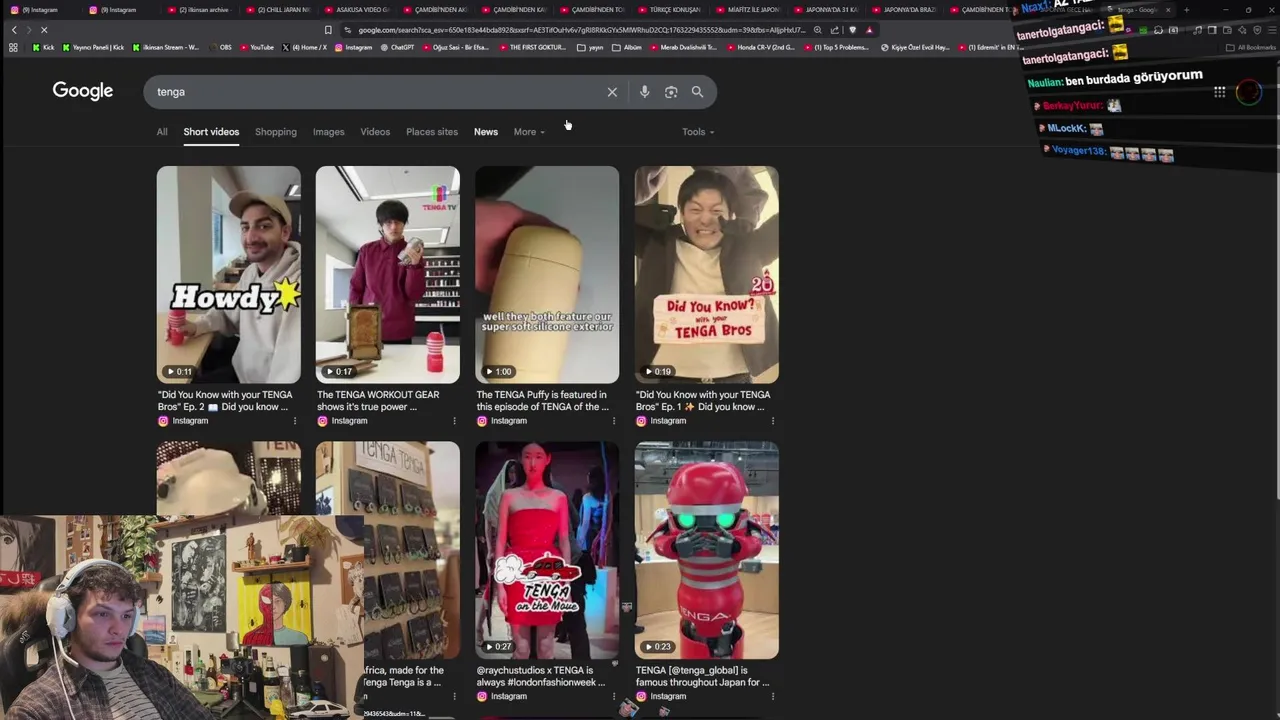Start voice search with the microphone icon
Image resolution: width=1280 pixels, height=720 pixels.
click(644, 92)
